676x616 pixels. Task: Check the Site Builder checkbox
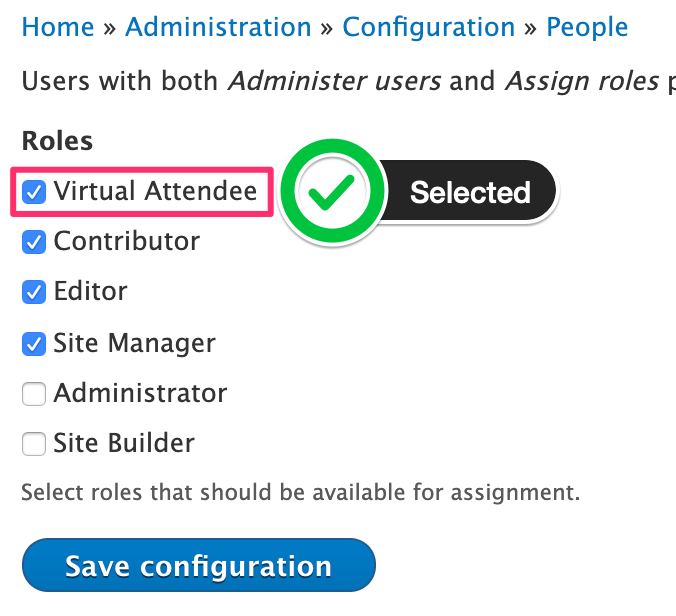tap(35, 444)
